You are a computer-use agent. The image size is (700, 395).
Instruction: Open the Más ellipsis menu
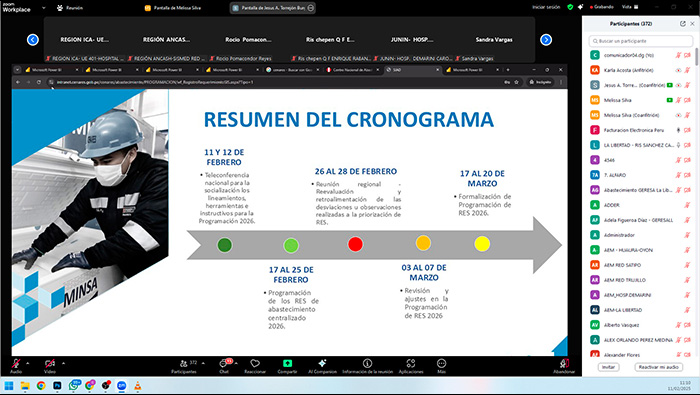pyautogui.click(x=441, y=363)
